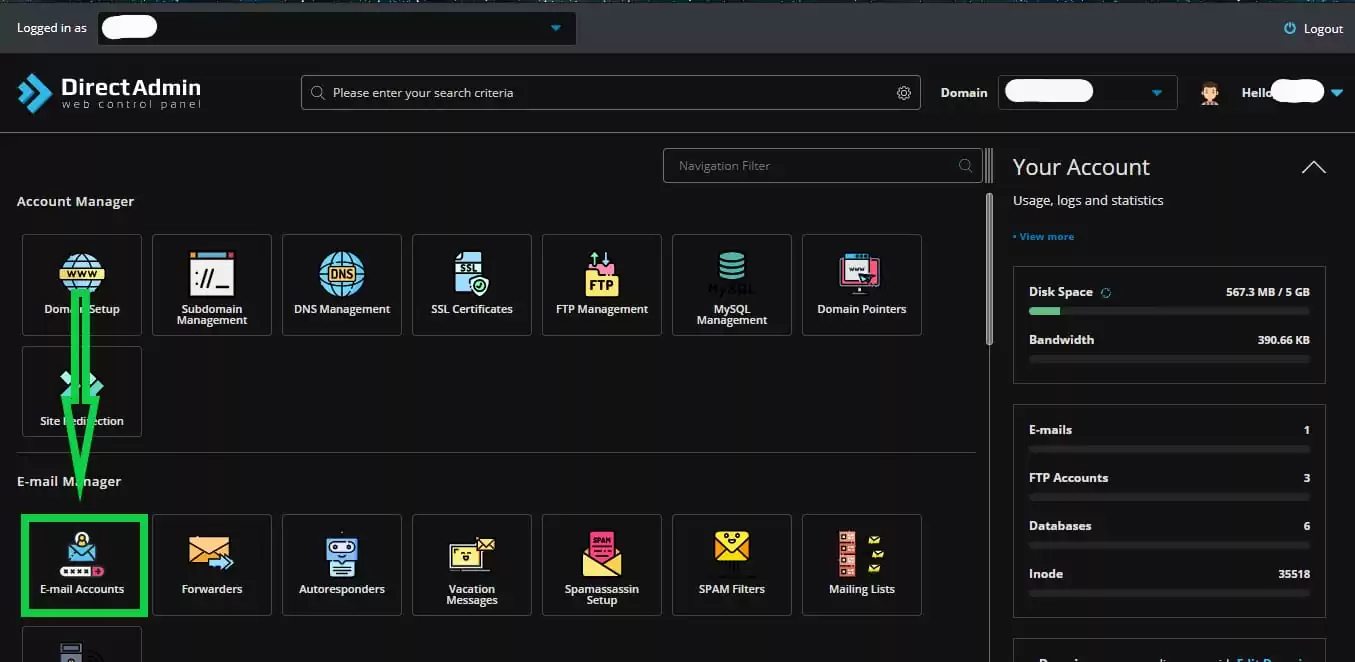Click the E-mails usage bar
This screenshot has width=1355, height=662.
tap(1169, 449)
